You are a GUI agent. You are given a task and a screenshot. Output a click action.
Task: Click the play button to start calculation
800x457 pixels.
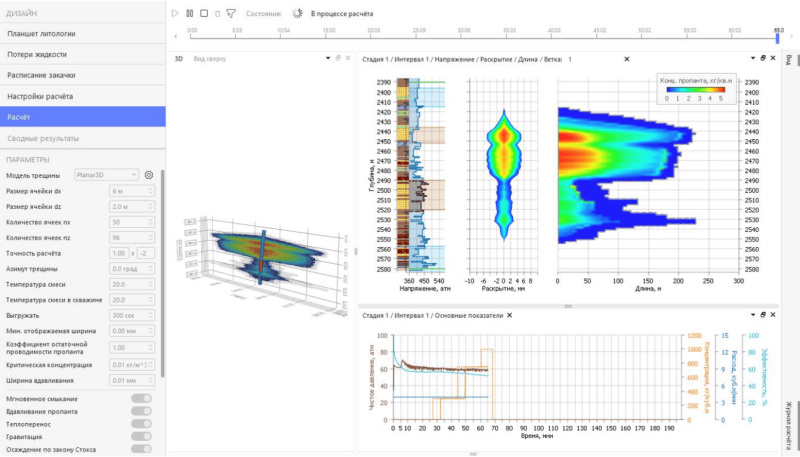pyautogui.click(x=174, y=13)
